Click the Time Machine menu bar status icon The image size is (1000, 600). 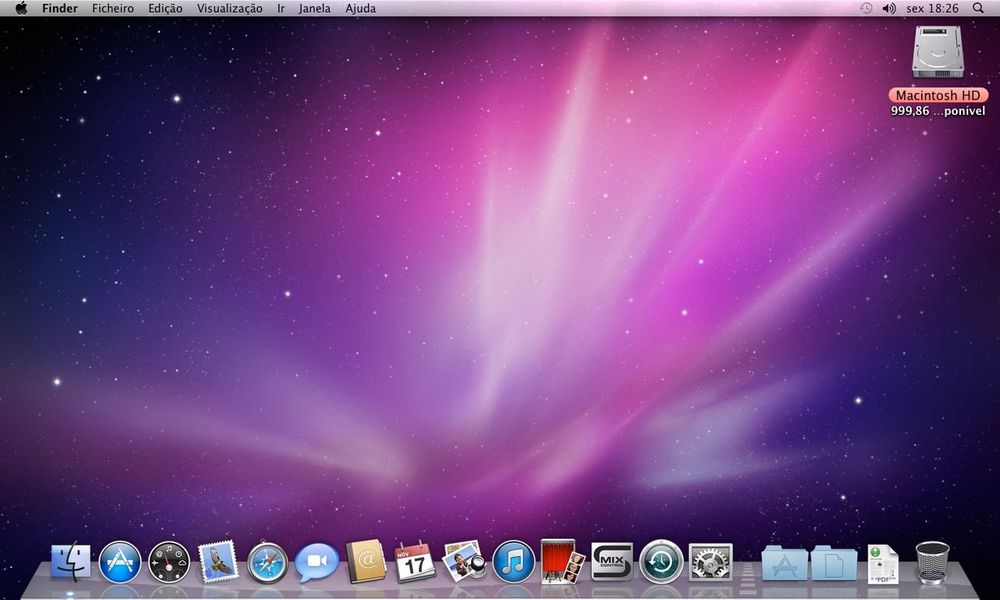(865, 8)
